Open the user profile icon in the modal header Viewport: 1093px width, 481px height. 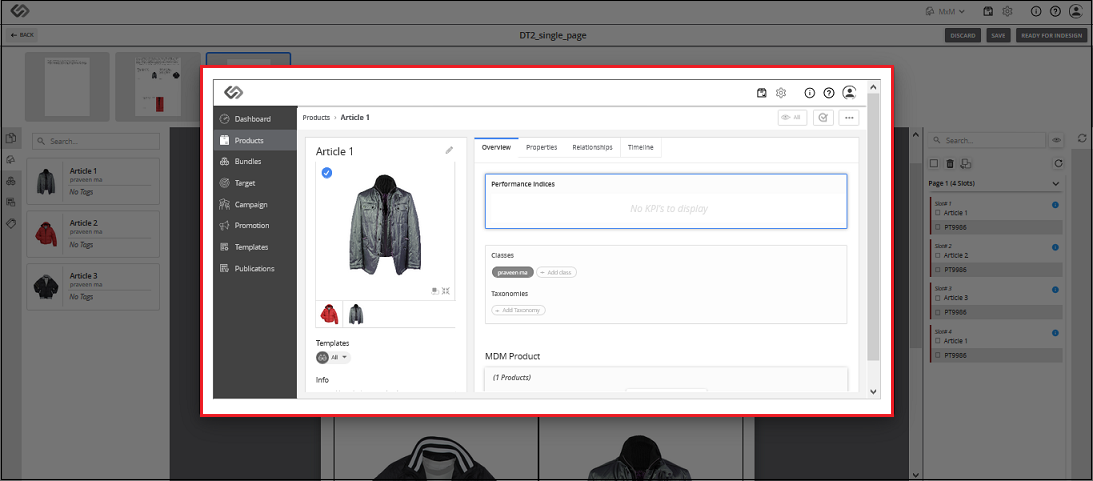848,92
